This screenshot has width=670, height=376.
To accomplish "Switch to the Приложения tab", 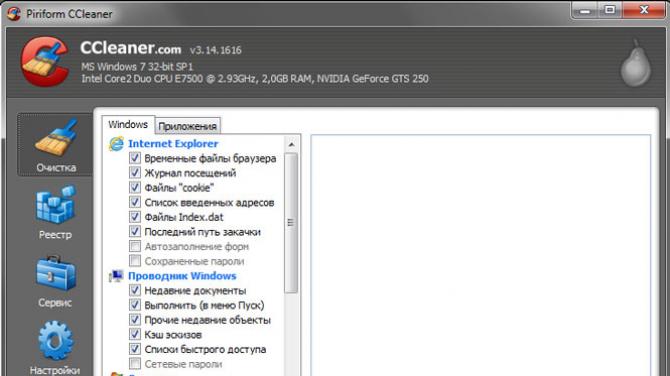I will click(187, 126).
